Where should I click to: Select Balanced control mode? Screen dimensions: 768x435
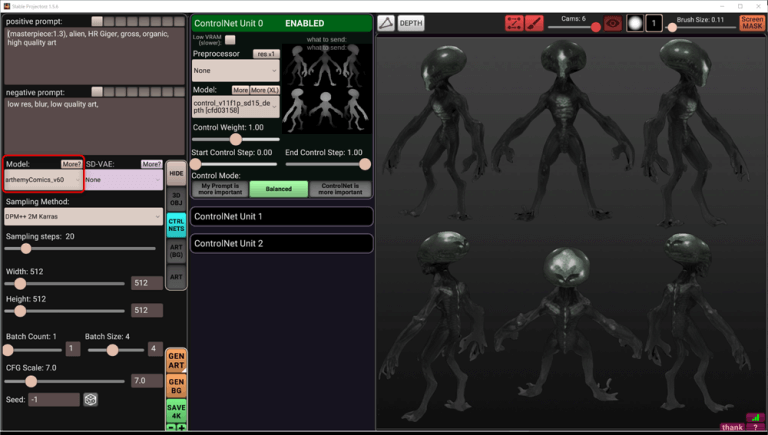279,189
